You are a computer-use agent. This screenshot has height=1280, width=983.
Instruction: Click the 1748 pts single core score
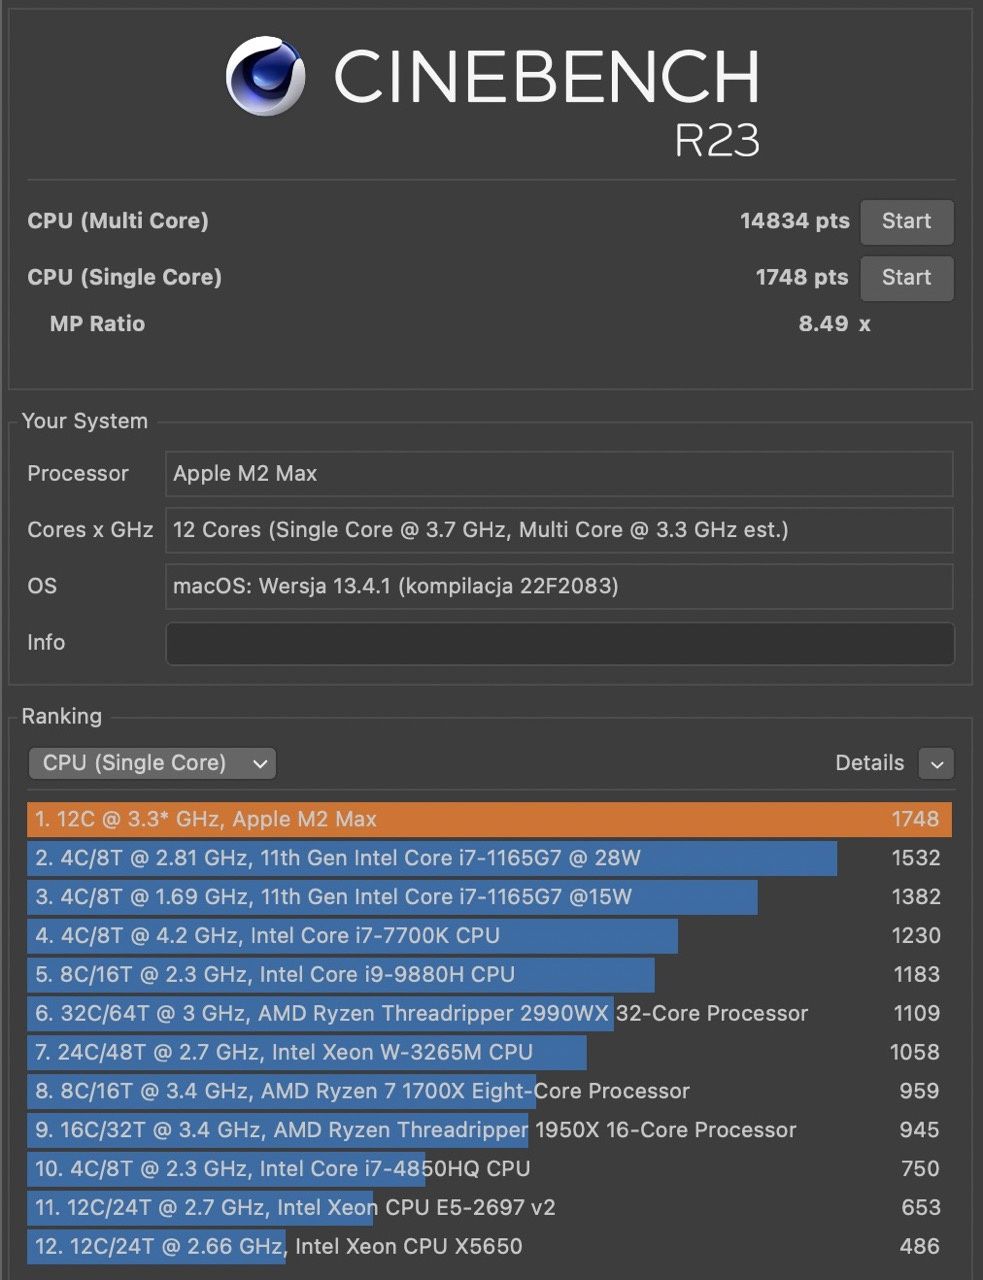(x=802, y=277)
